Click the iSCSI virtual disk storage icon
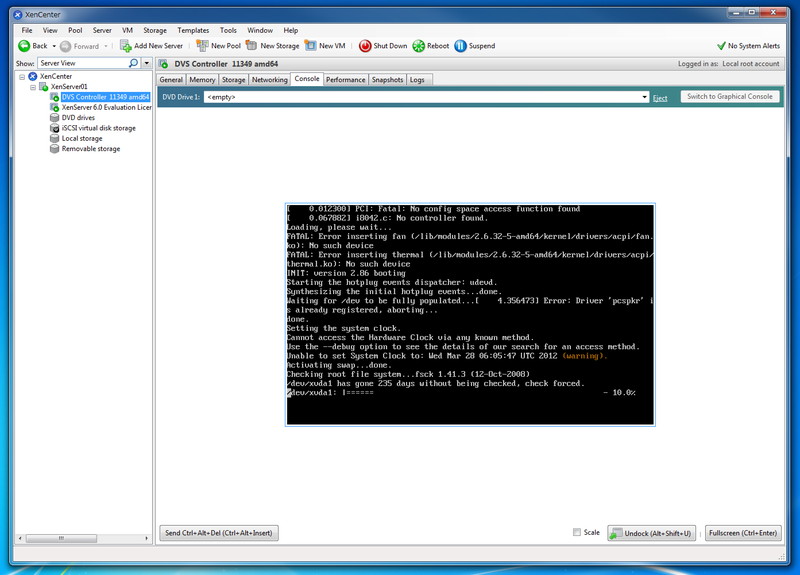 click(55, 128)
